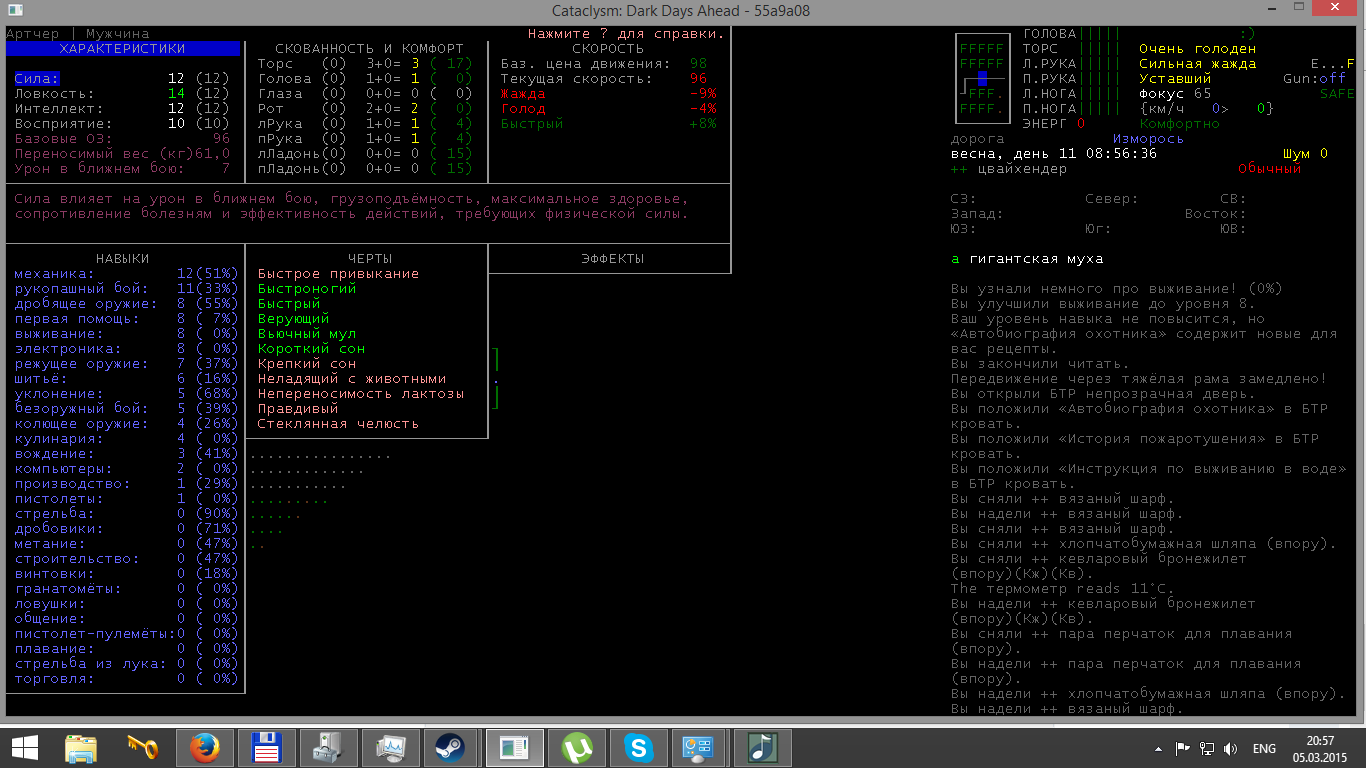
Task: Open uTorrent from the taskbar
Action: coord(577,747)
